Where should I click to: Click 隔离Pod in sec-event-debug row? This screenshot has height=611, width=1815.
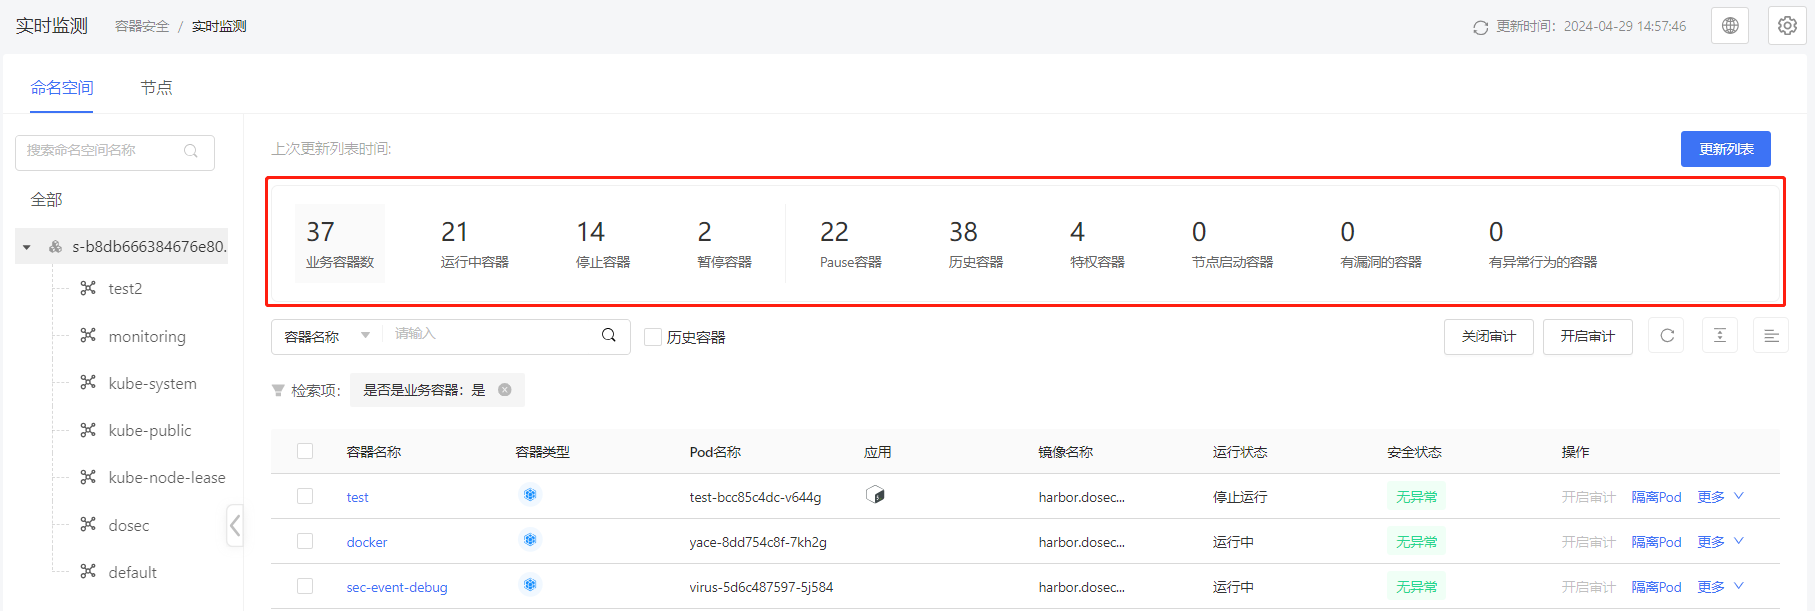pyautogui.click(x=1656, y=587)
